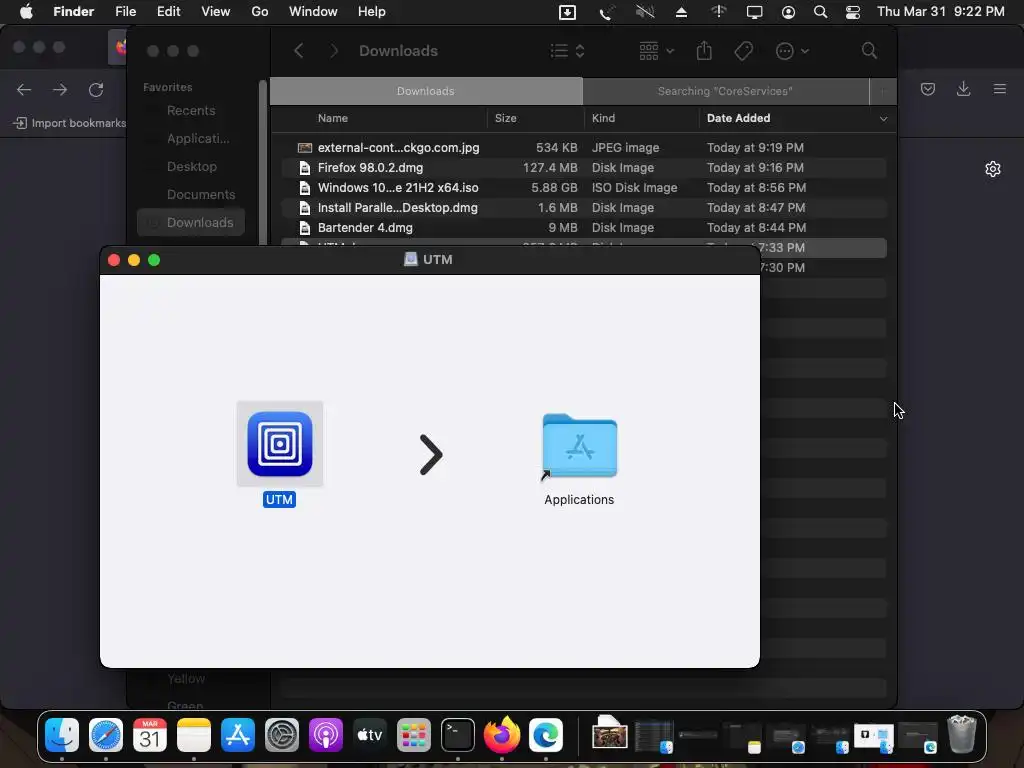
Task: Select Install Parallels Desktop.dmg file
Action: pos(583,208)
